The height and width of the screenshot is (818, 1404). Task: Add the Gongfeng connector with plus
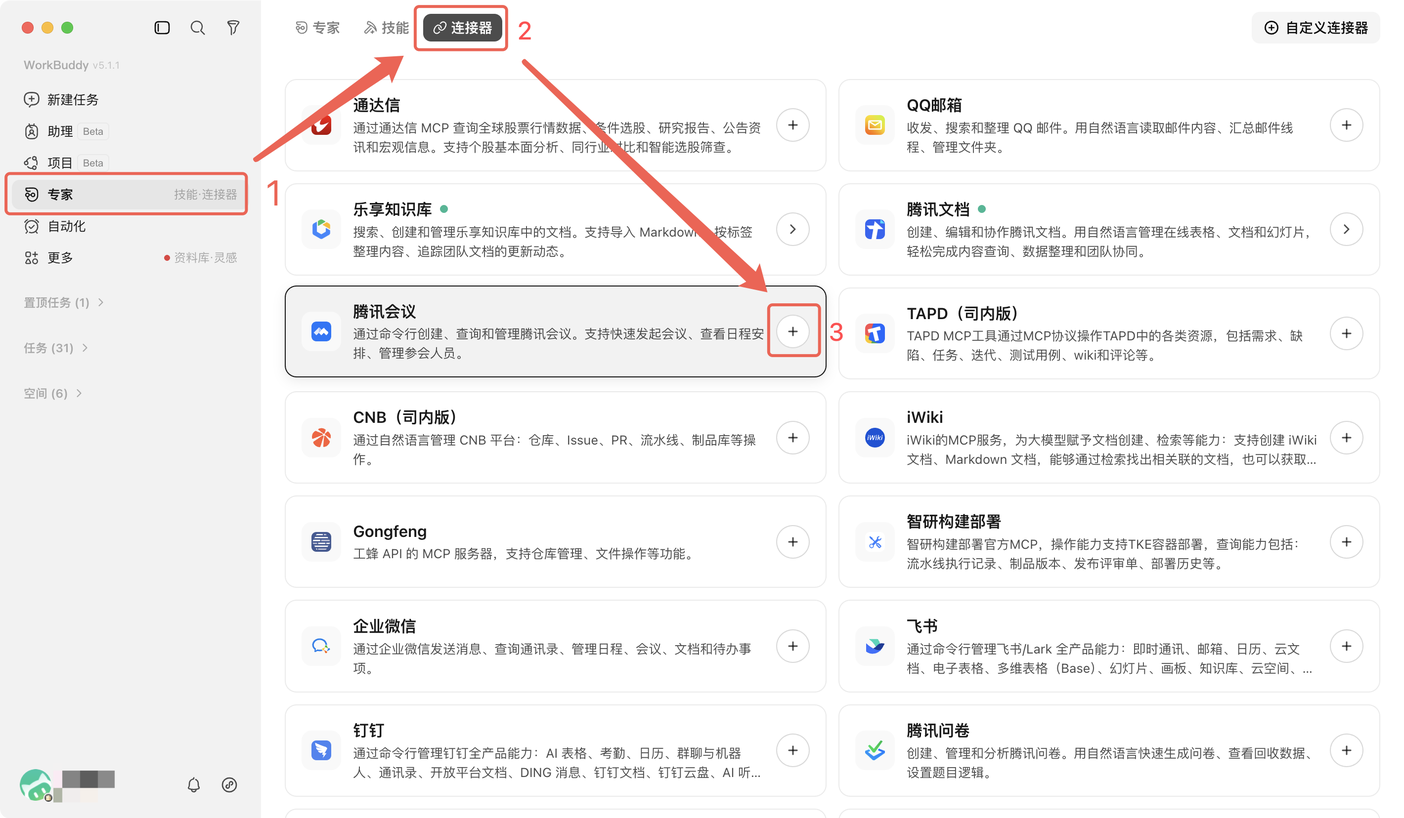793,542
